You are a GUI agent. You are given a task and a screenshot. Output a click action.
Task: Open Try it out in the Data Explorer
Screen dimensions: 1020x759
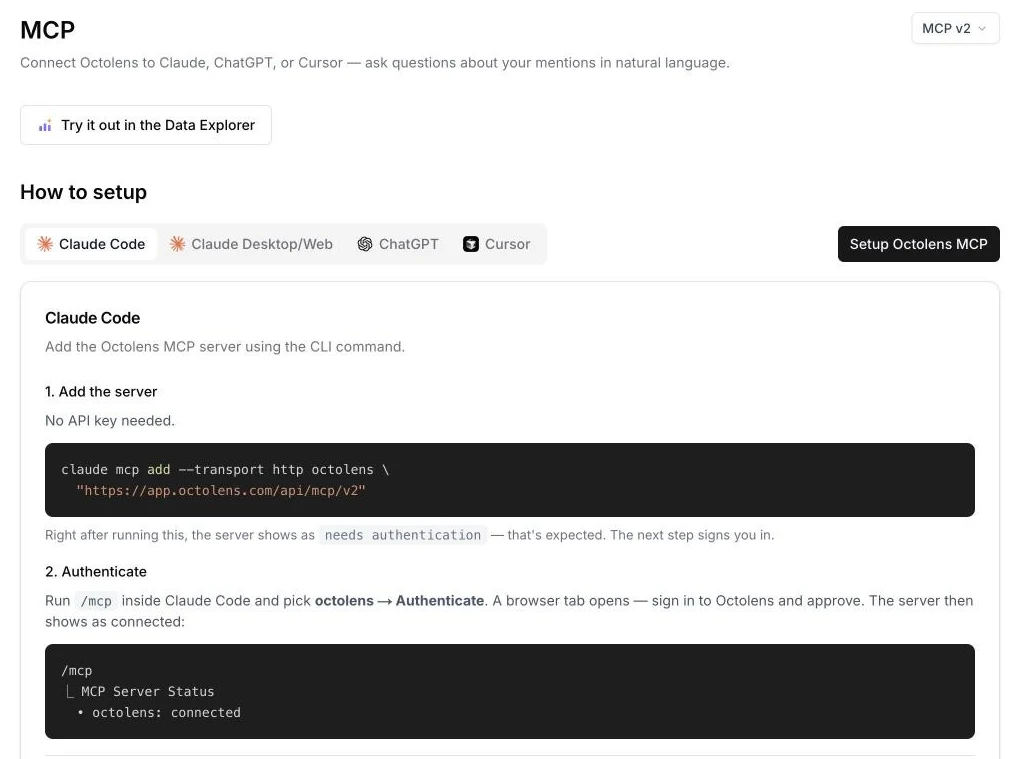pos(146,125)
